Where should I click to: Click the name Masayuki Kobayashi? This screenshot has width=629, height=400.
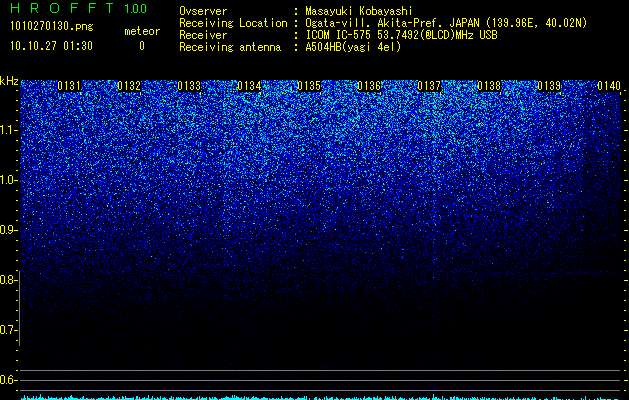[359, 11]
